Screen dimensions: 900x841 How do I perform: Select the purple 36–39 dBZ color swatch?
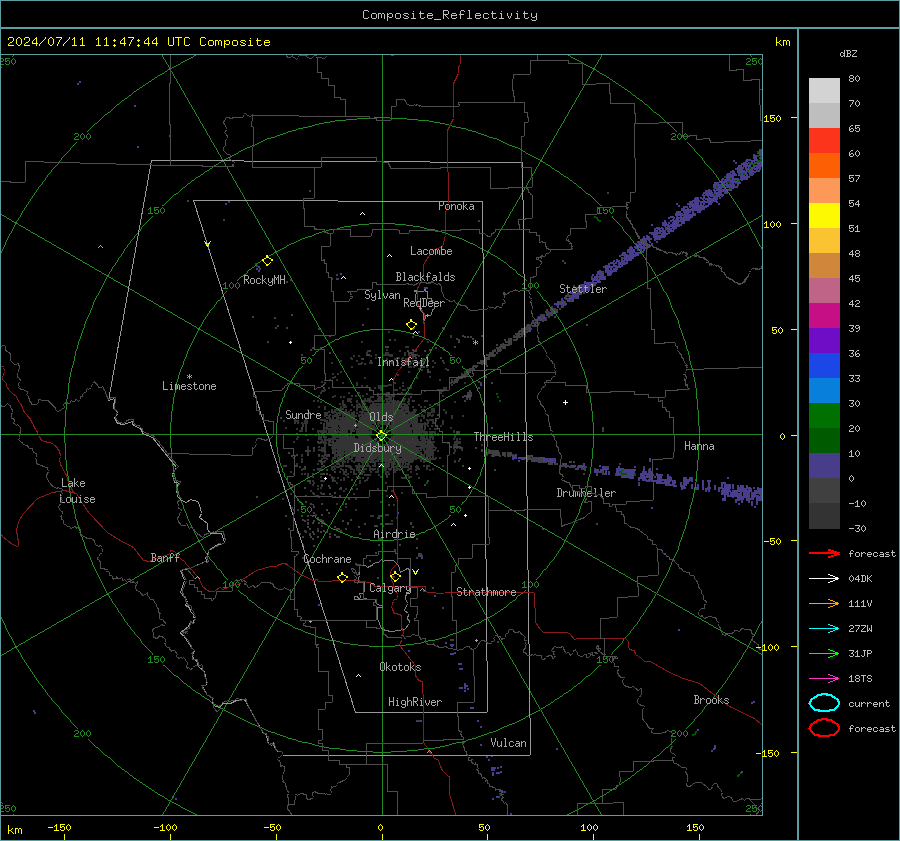click(x=824, y=341)
